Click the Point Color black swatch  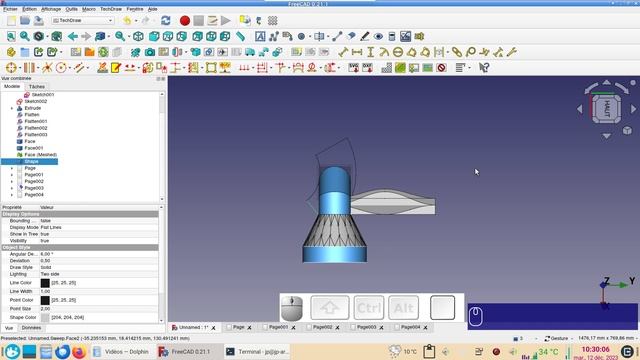point(45,300)
